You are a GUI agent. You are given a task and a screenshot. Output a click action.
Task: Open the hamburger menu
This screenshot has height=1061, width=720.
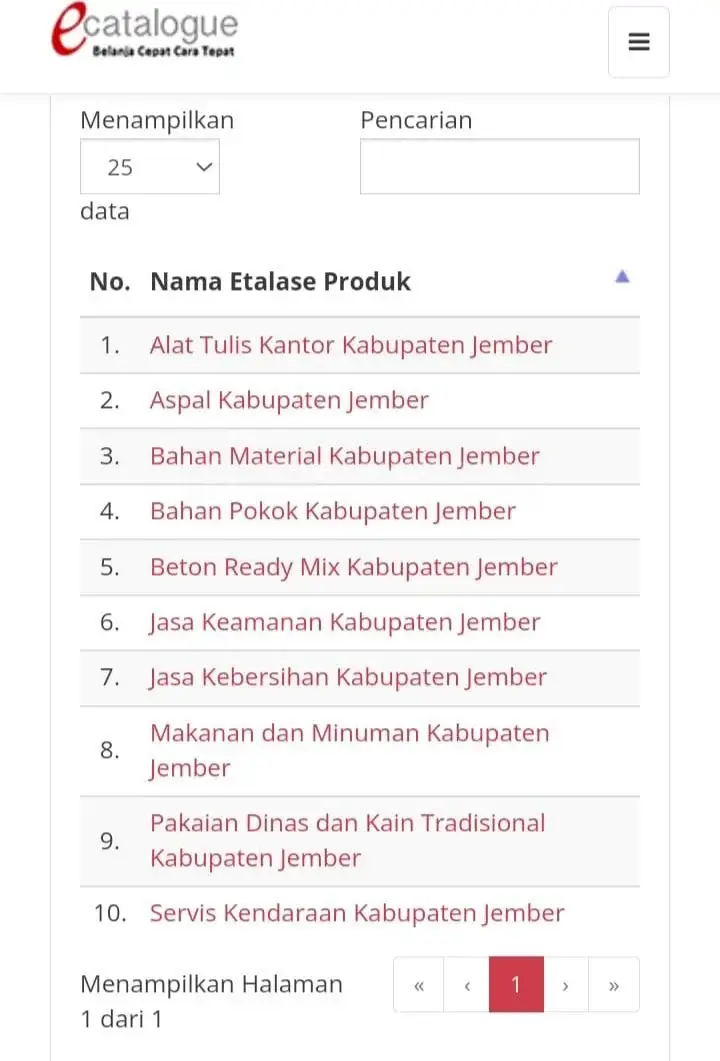(x=639, y=42)
